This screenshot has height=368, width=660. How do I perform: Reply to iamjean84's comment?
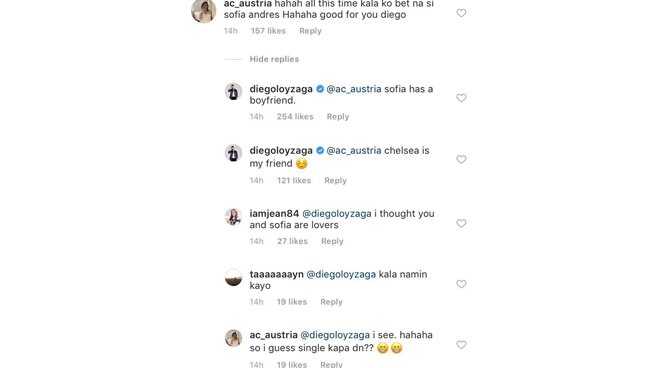tap(332, 241)
